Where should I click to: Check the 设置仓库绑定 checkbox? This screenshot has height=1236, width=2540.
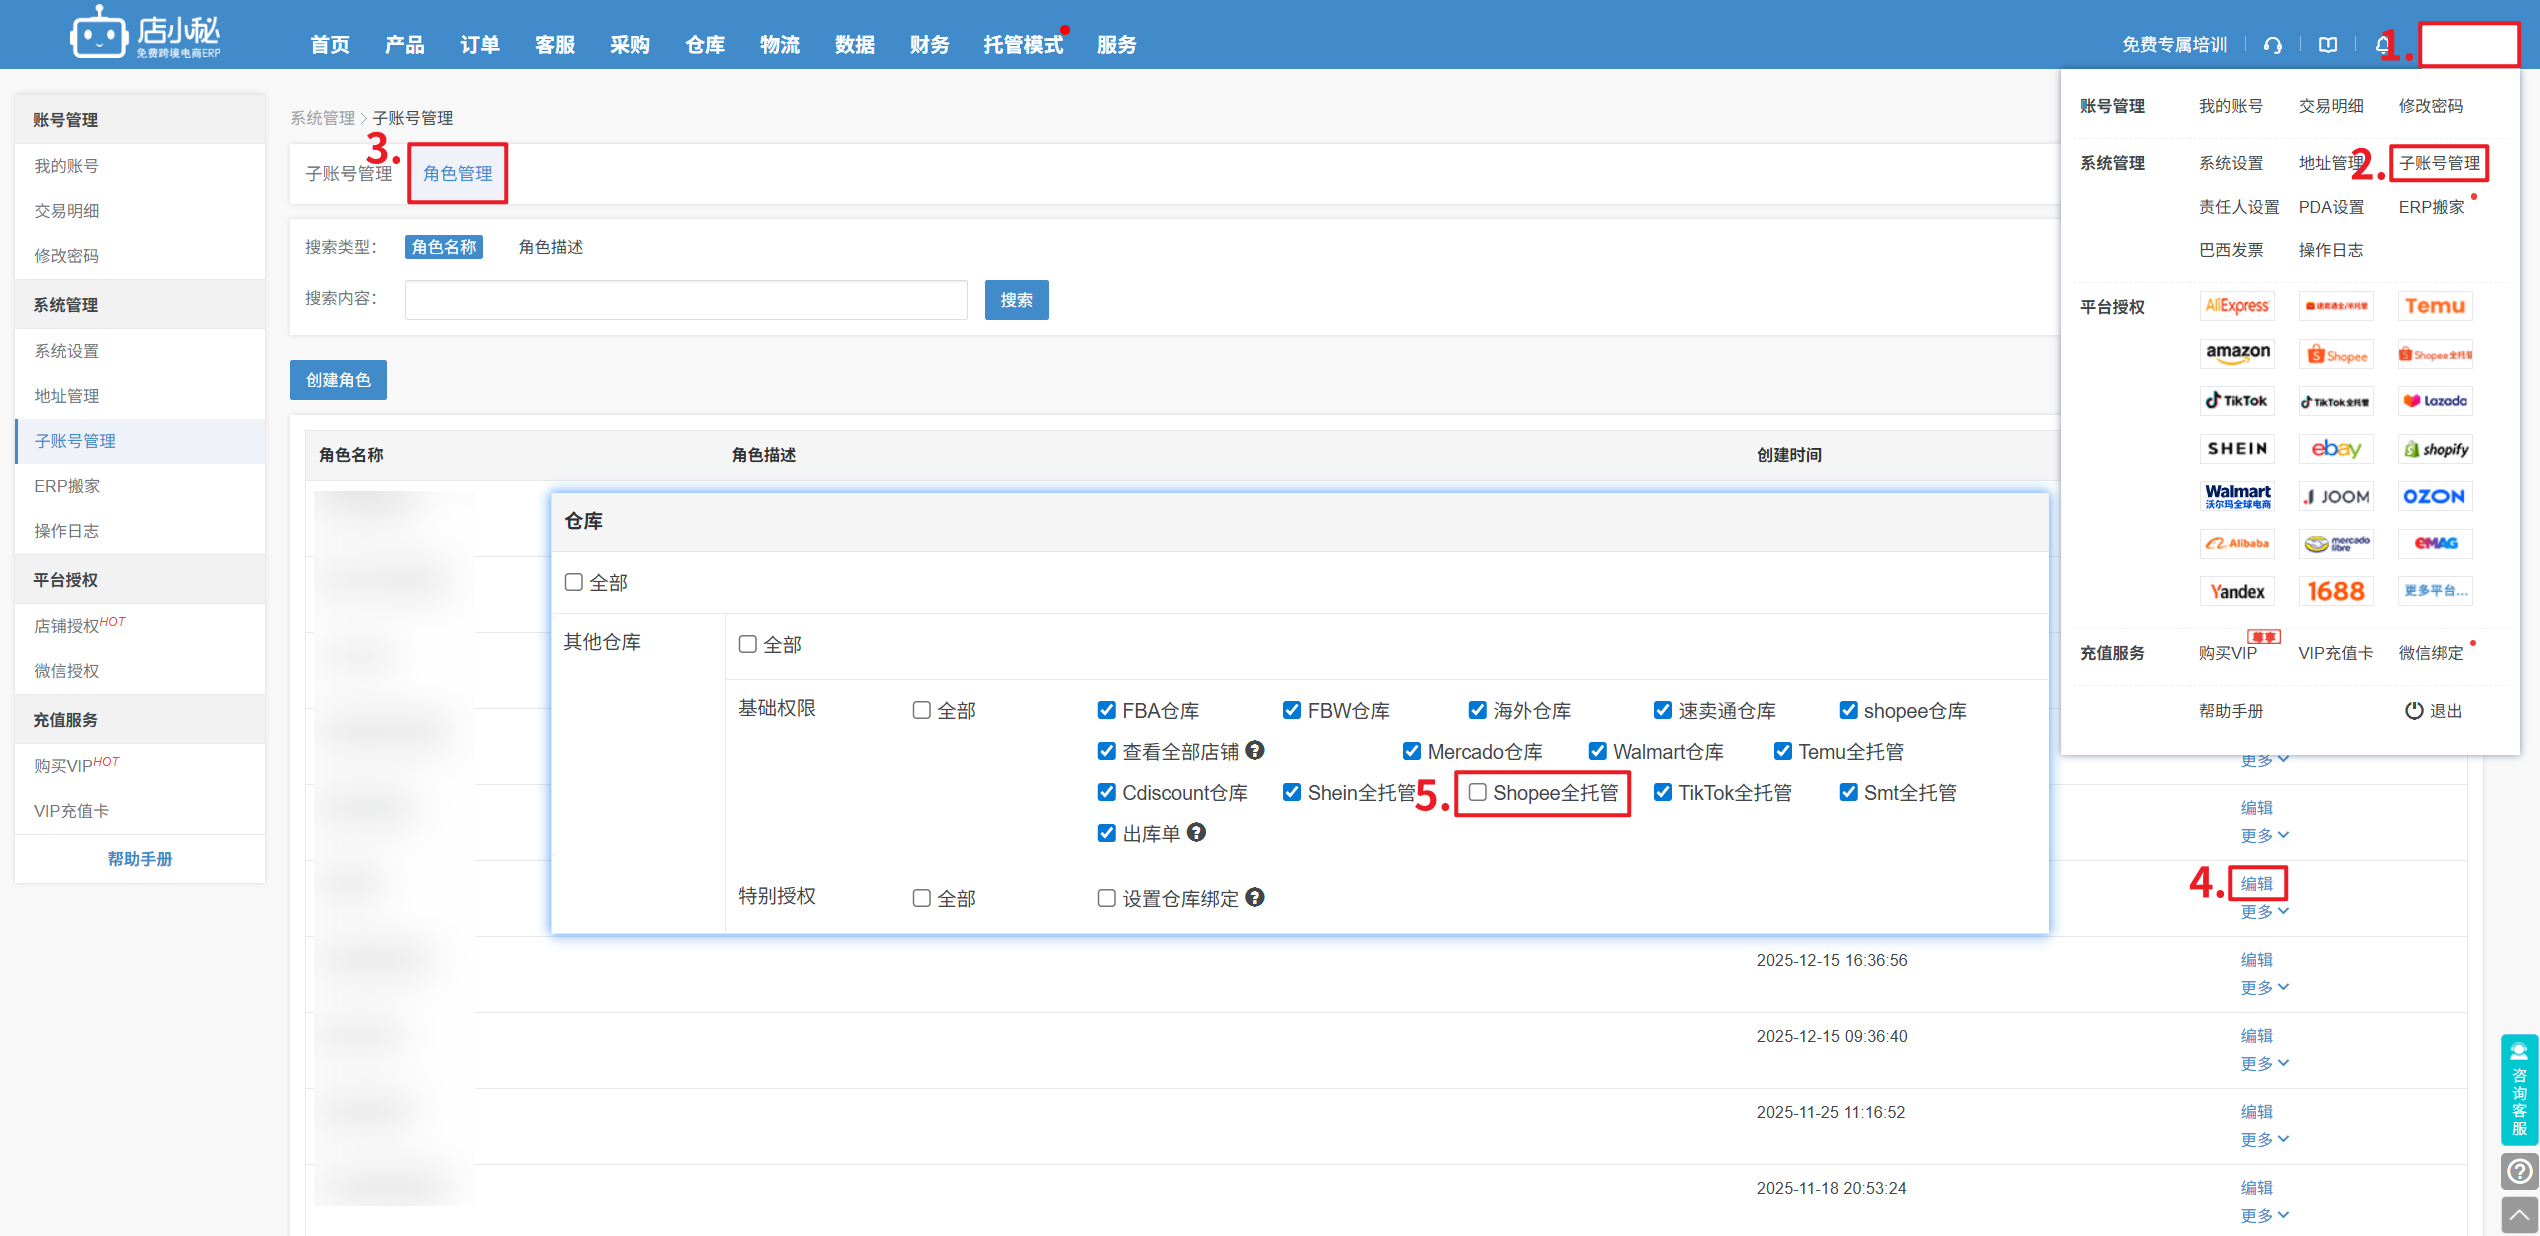pyautogui.click(x=1106, y=898)
